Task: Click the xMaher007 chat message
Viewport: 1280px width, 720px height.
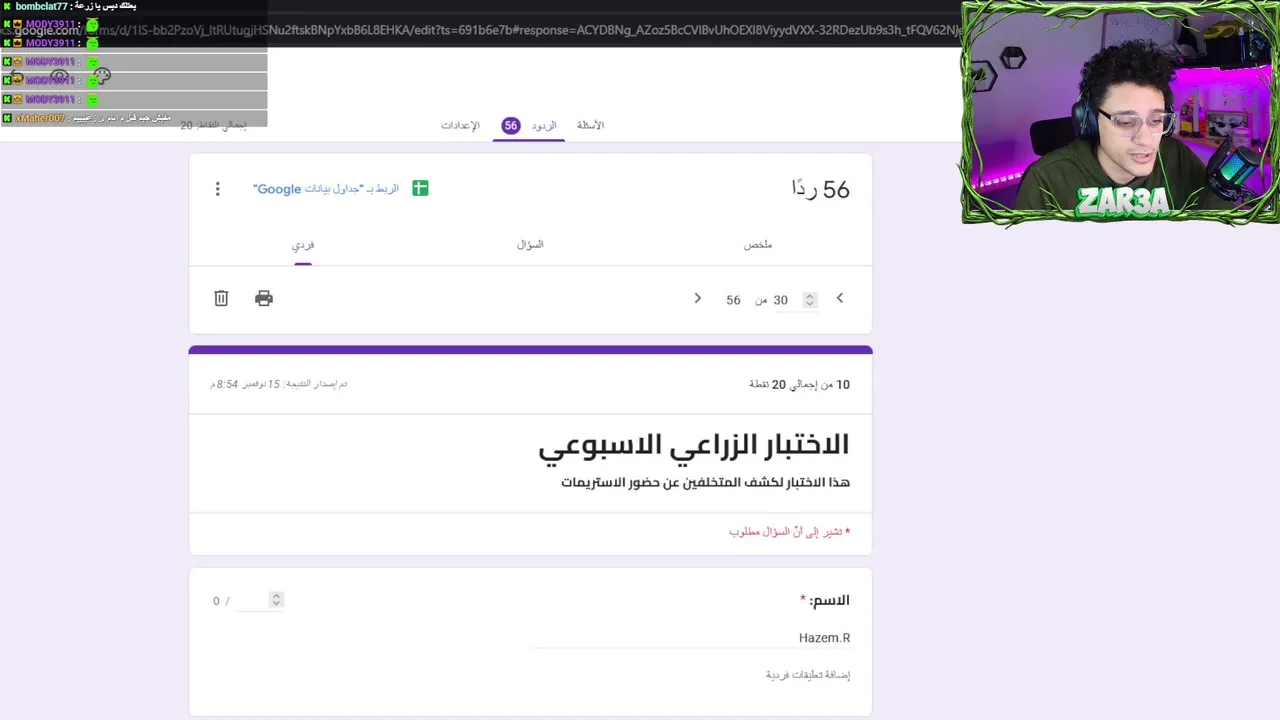Action: coord(86,118)
